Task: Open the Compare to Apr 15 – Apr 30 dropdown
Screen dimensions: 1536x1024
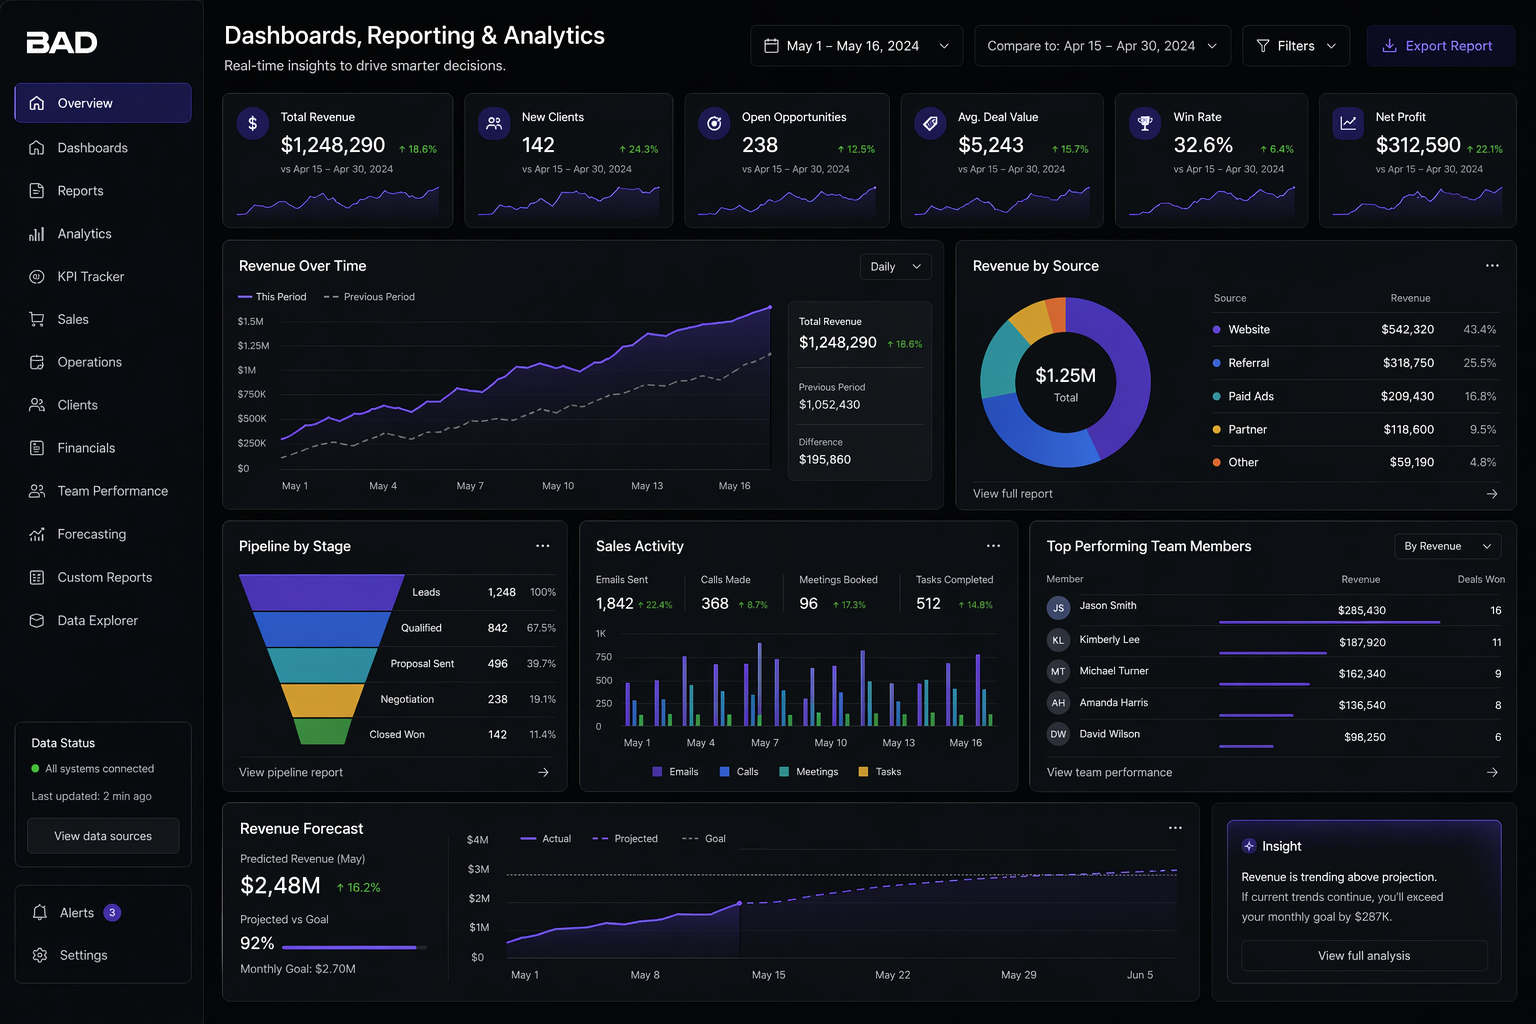Action: point(1102,46)
